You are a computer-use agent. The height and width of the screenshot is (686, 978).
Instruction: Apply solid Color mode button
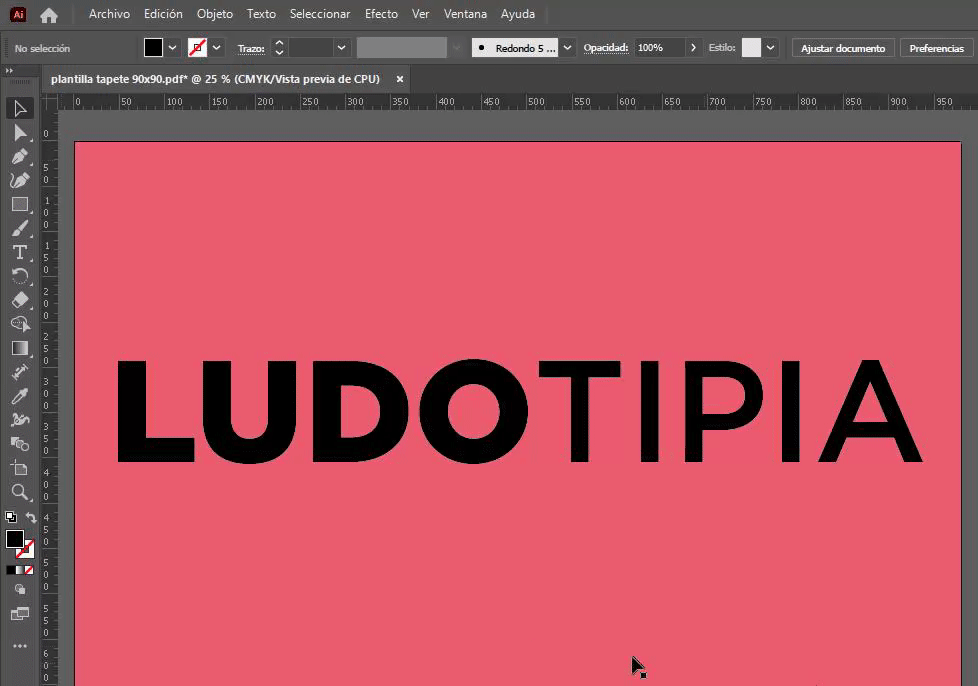11,570
